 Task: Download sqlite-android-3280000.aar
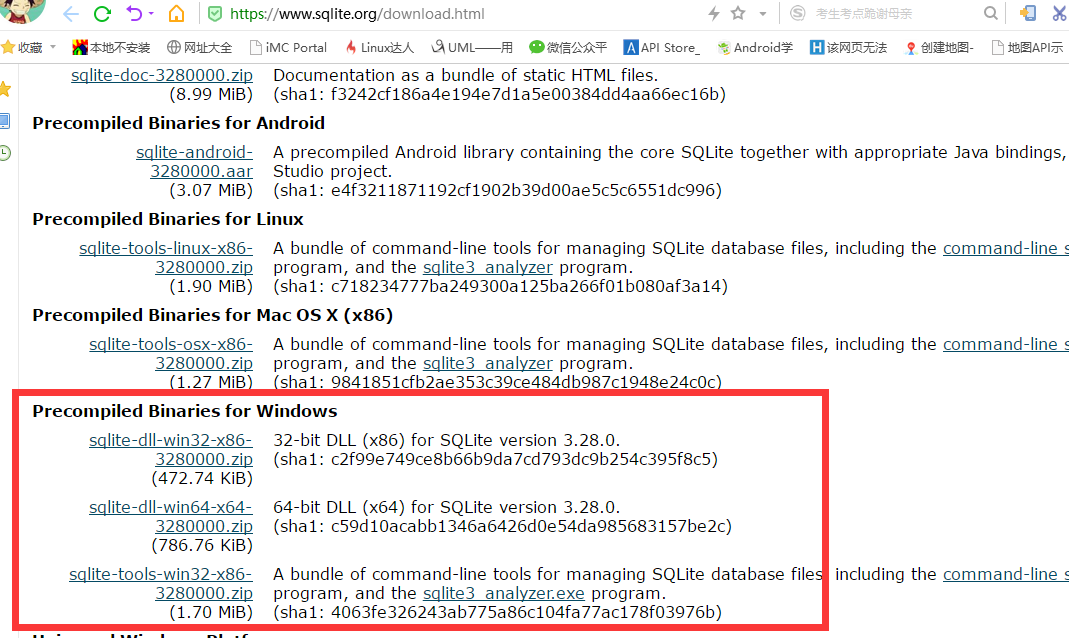pos(194,162)
